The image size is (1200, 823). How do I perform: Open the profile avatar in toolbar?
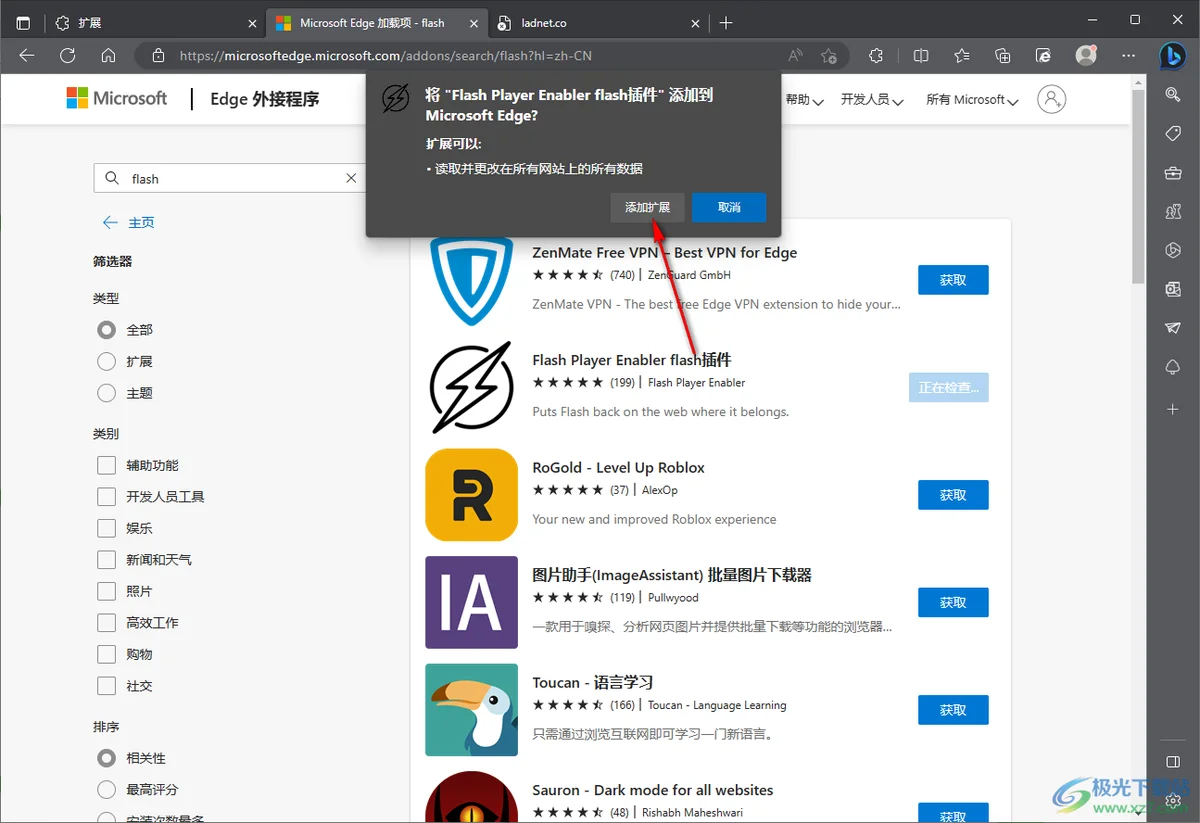[1086, 56]
